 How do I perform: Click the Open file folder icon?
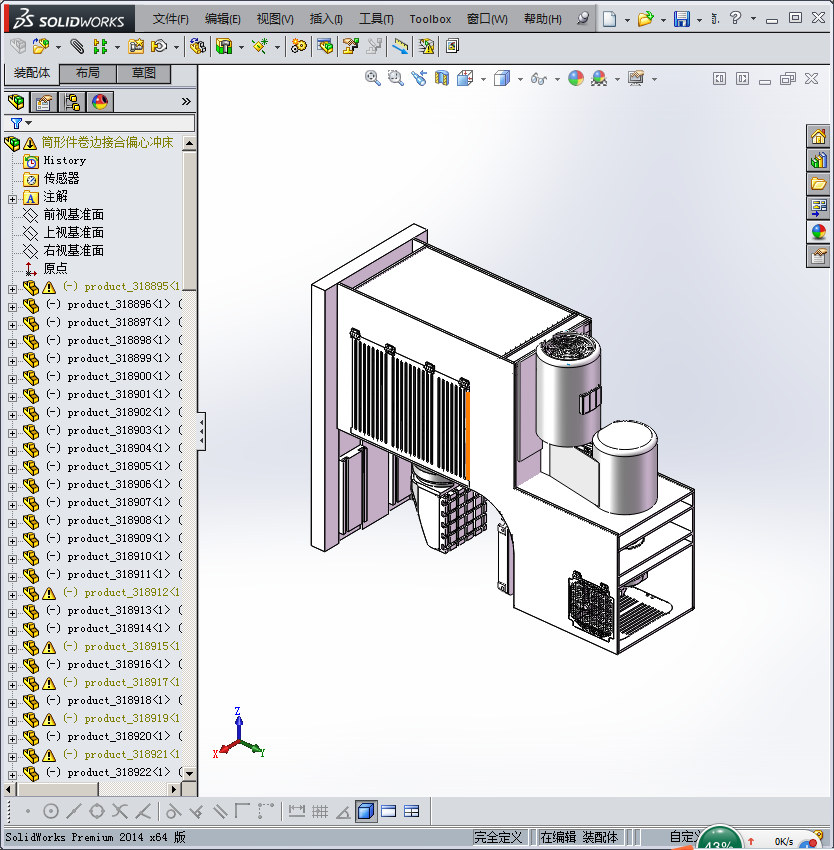645,20
